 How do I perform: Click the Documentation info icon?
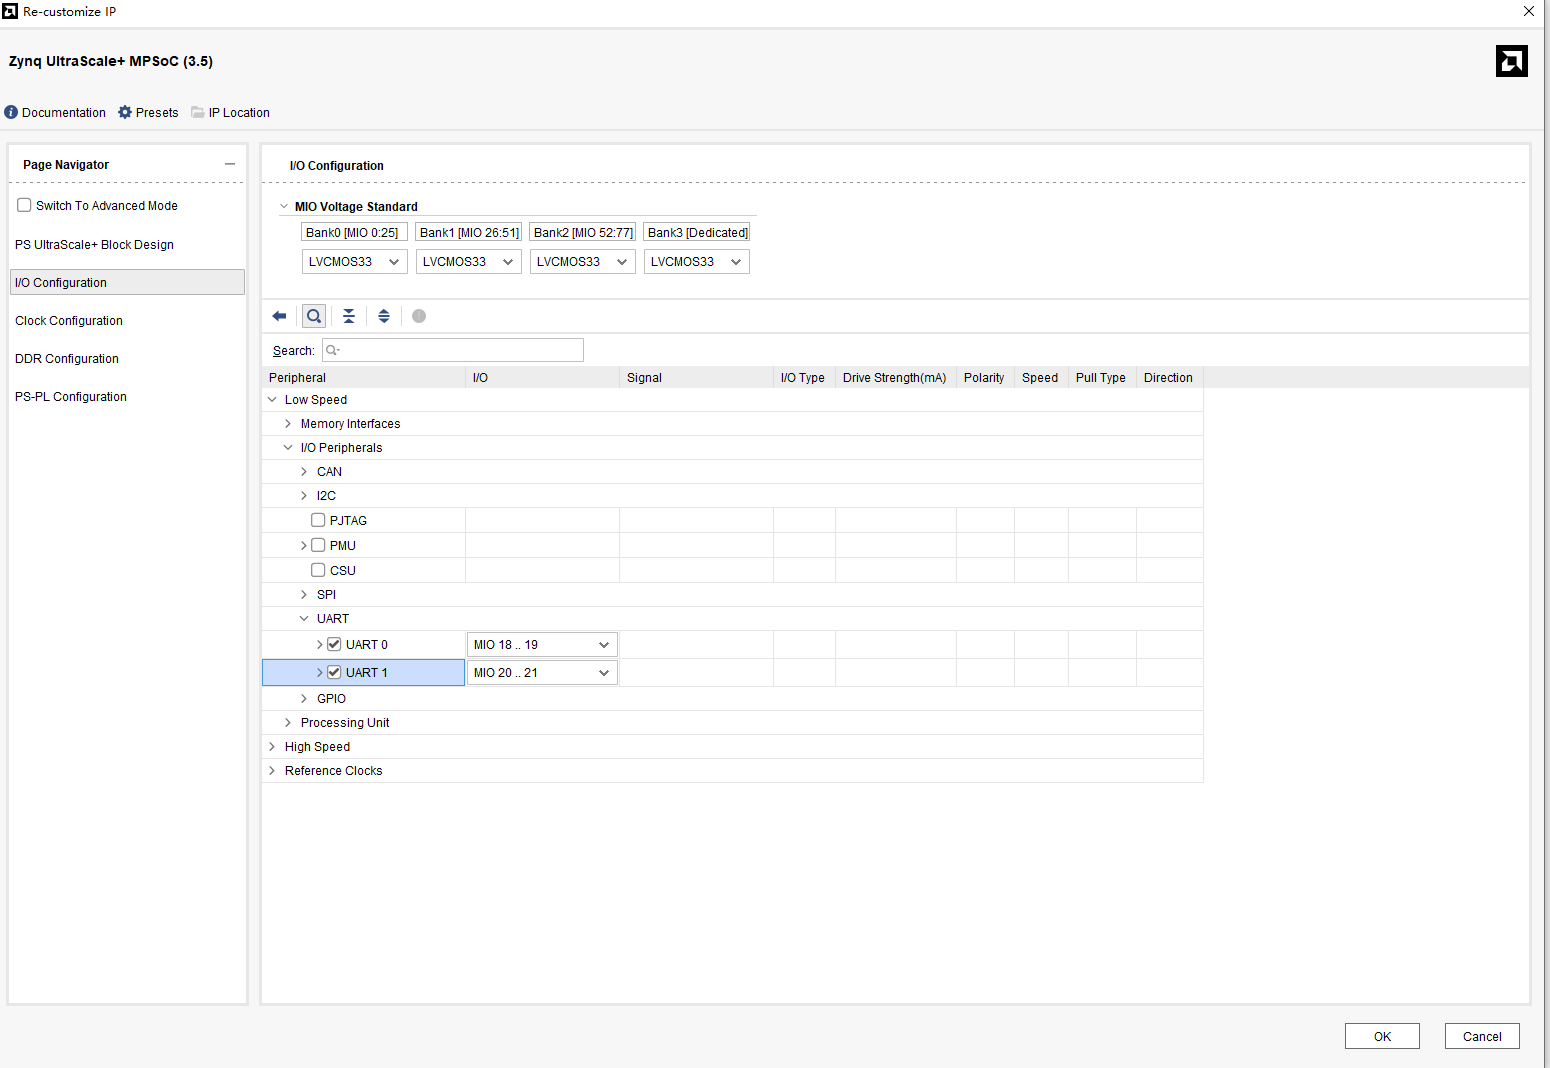pos(11,112)
